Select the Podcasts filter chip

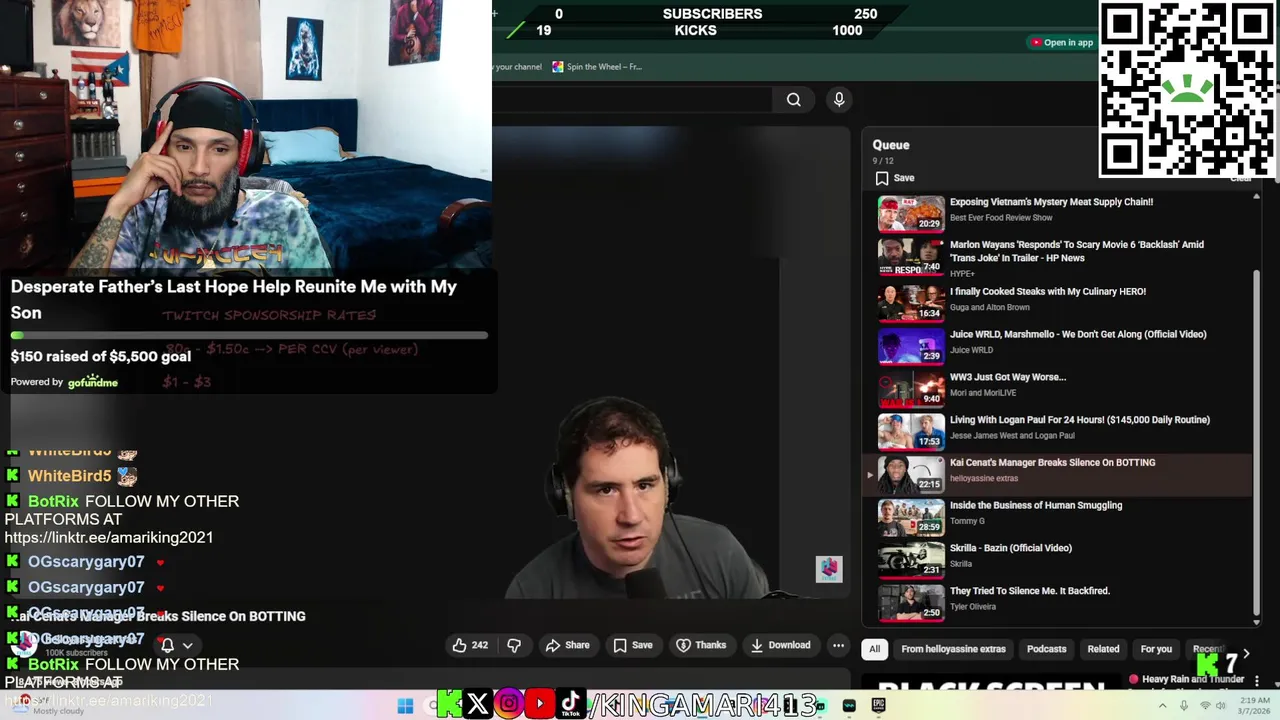[1046, 649]
